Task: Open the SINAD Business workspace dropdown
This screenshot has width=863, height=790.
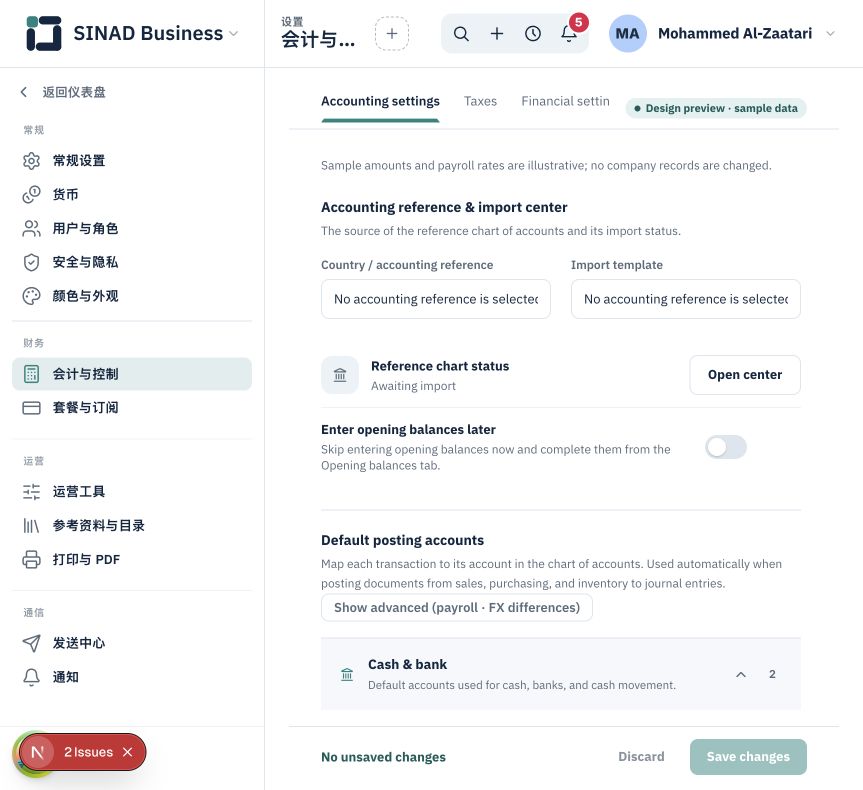Action: point(234,34)
